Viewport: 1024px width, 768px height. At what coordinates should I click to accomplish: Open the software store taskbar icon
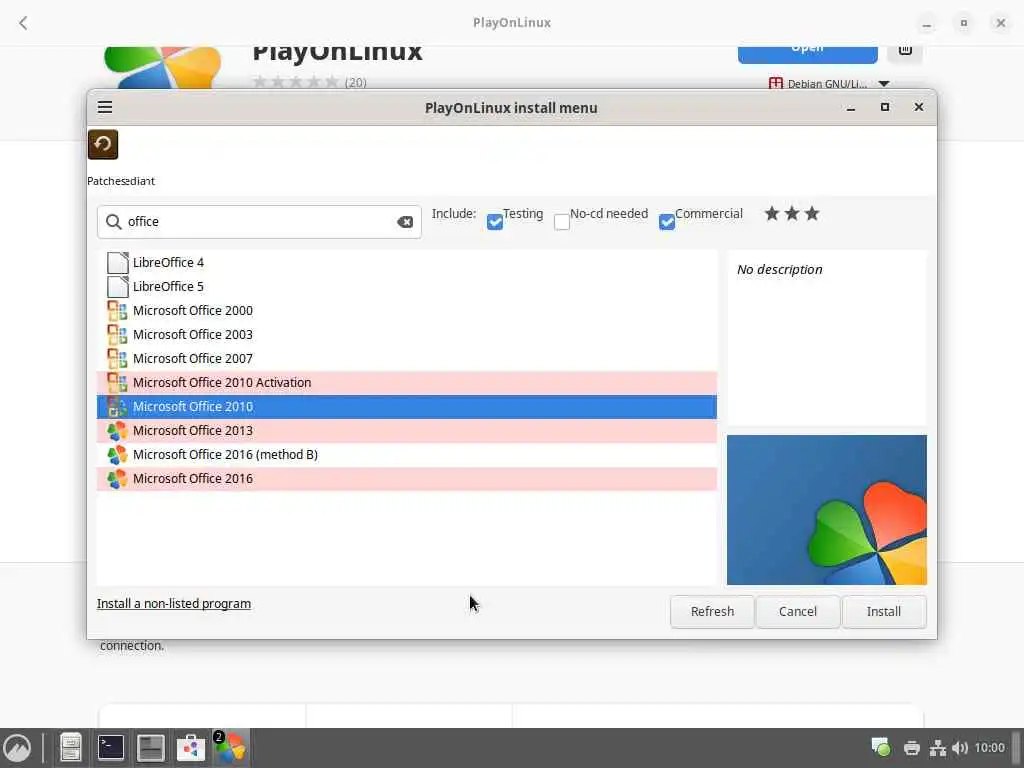point(191,748)
